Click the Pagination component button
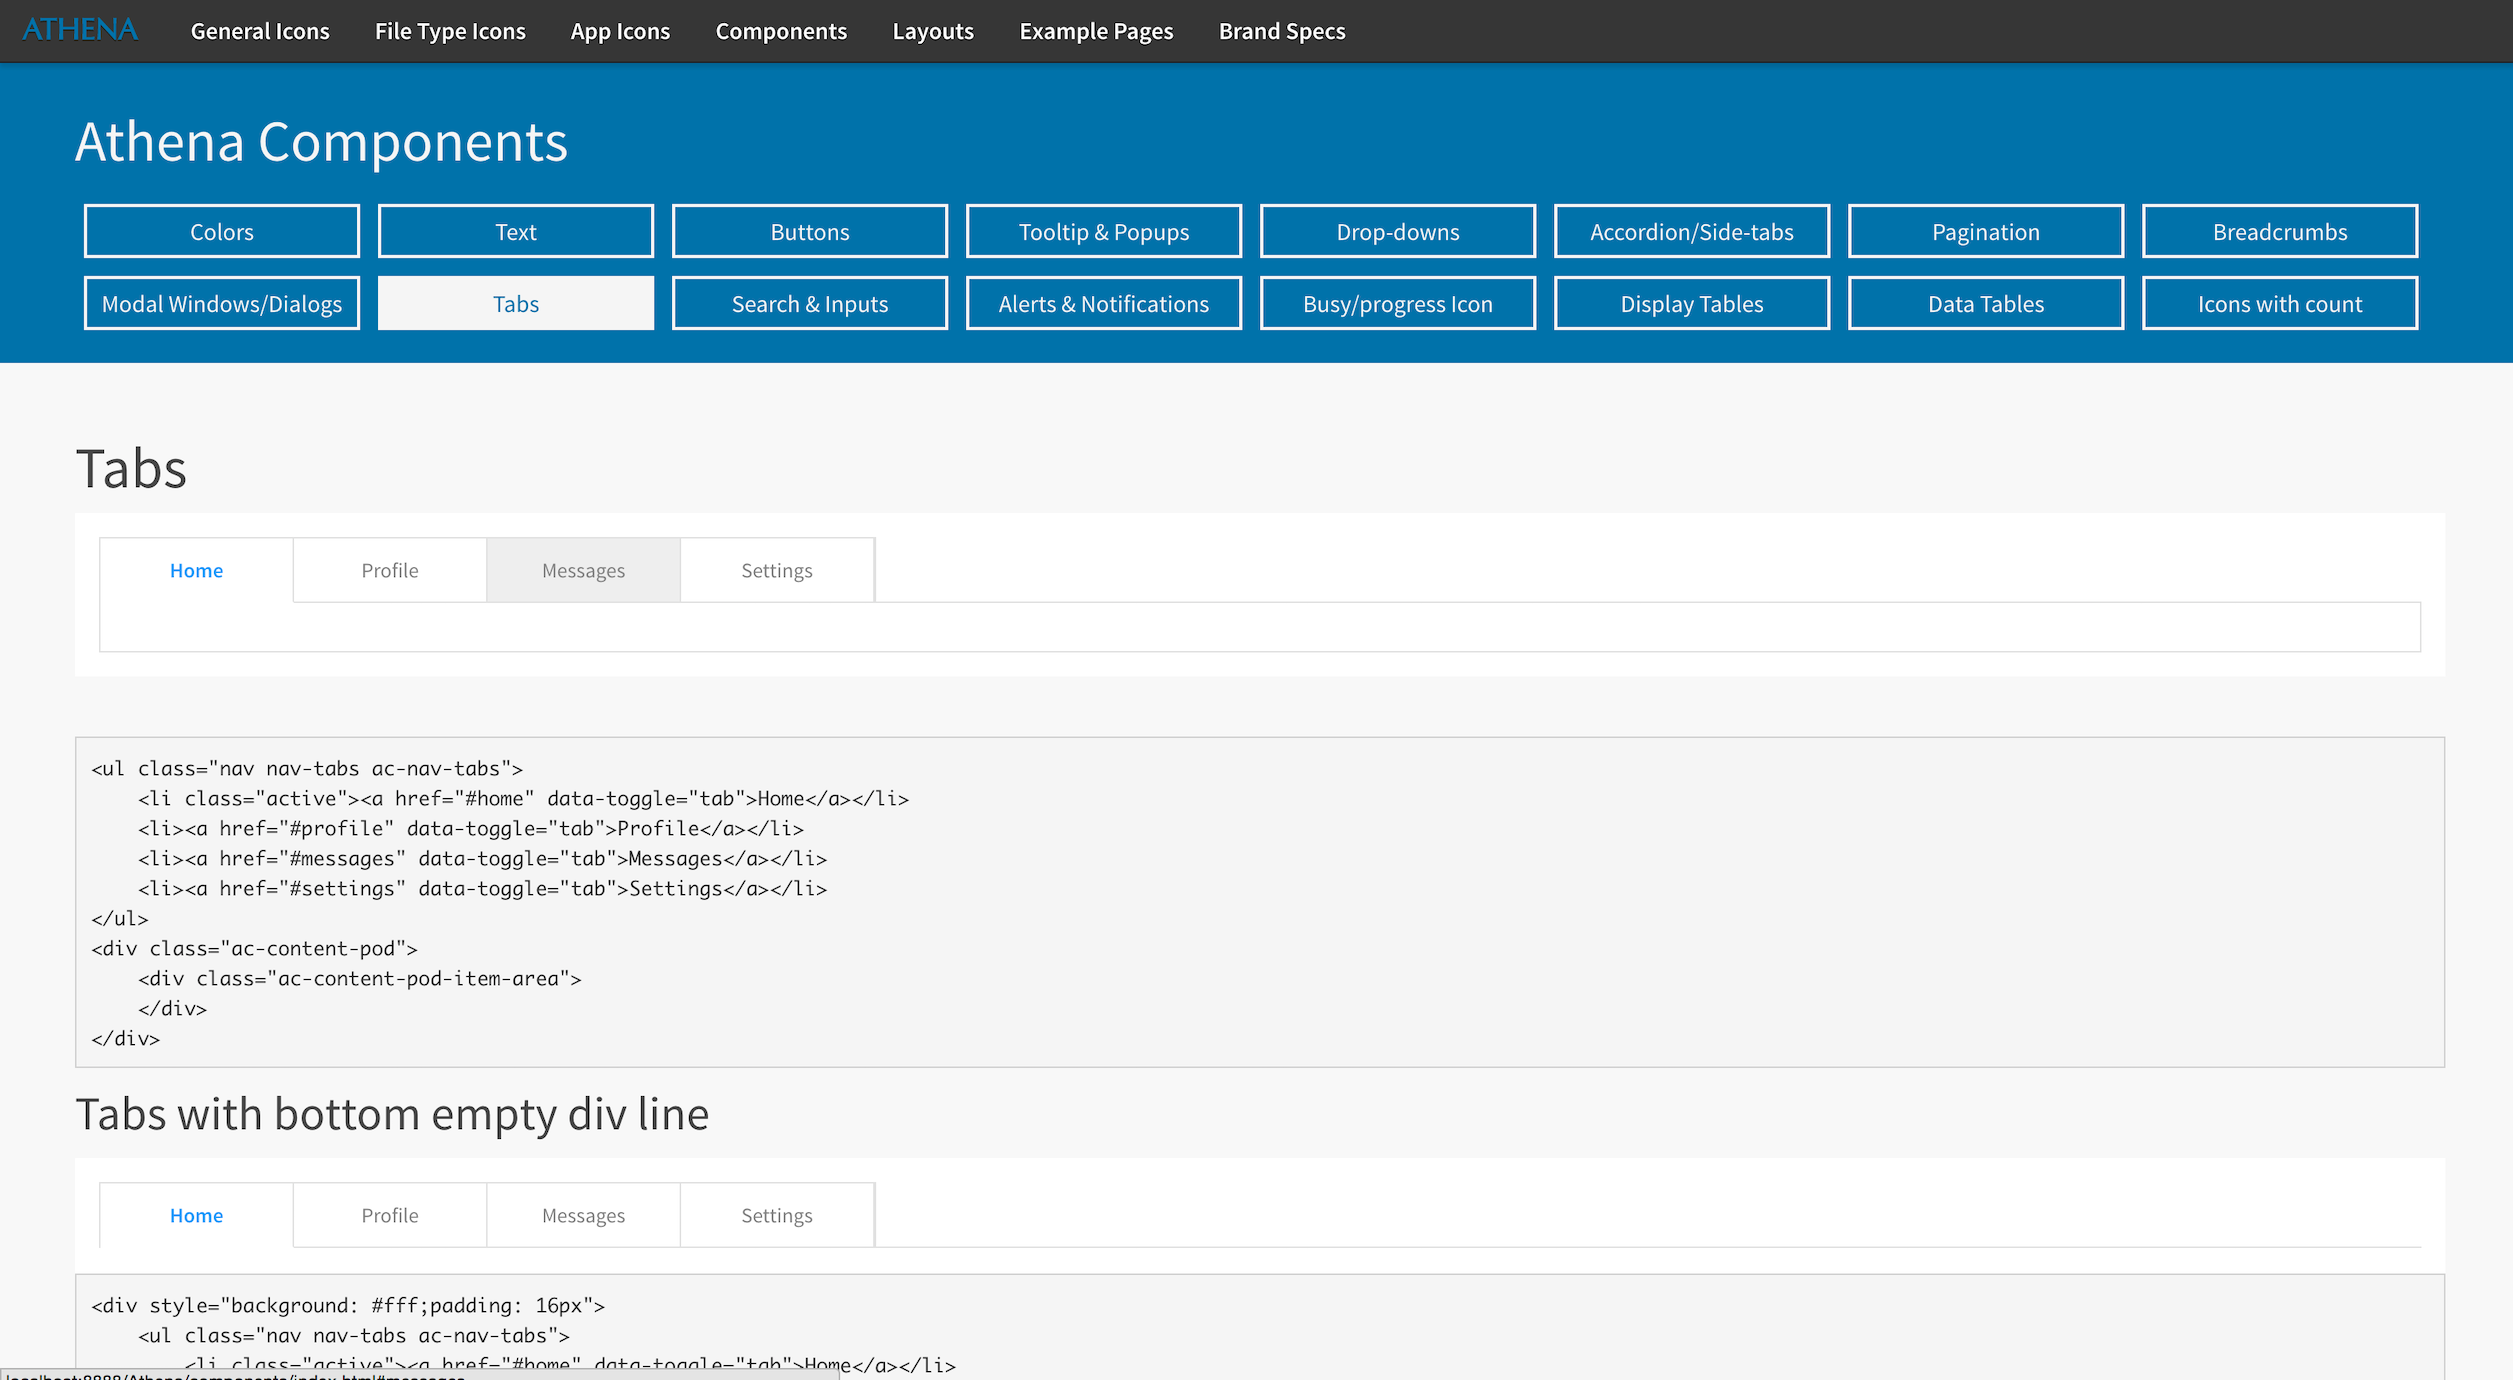Screen dimensions: 2513x1380 (x=1986, y=229)
